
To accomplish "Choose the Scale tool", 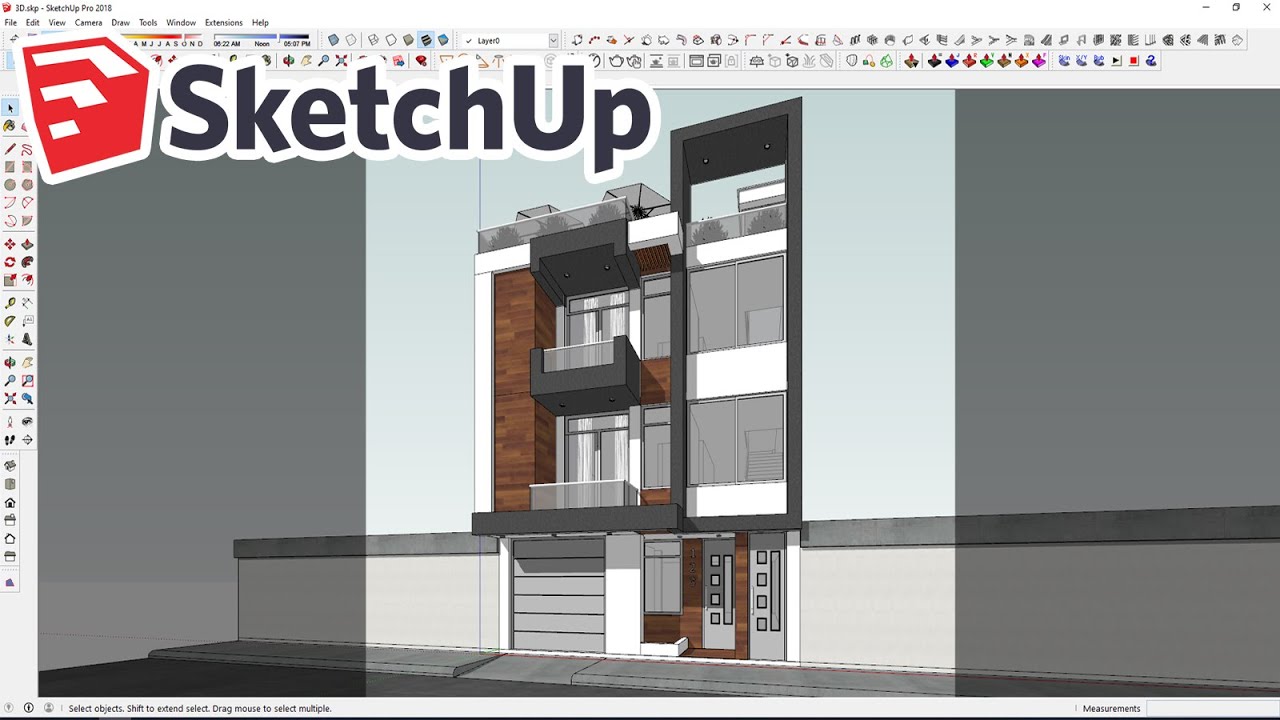I will pos(10,280).
